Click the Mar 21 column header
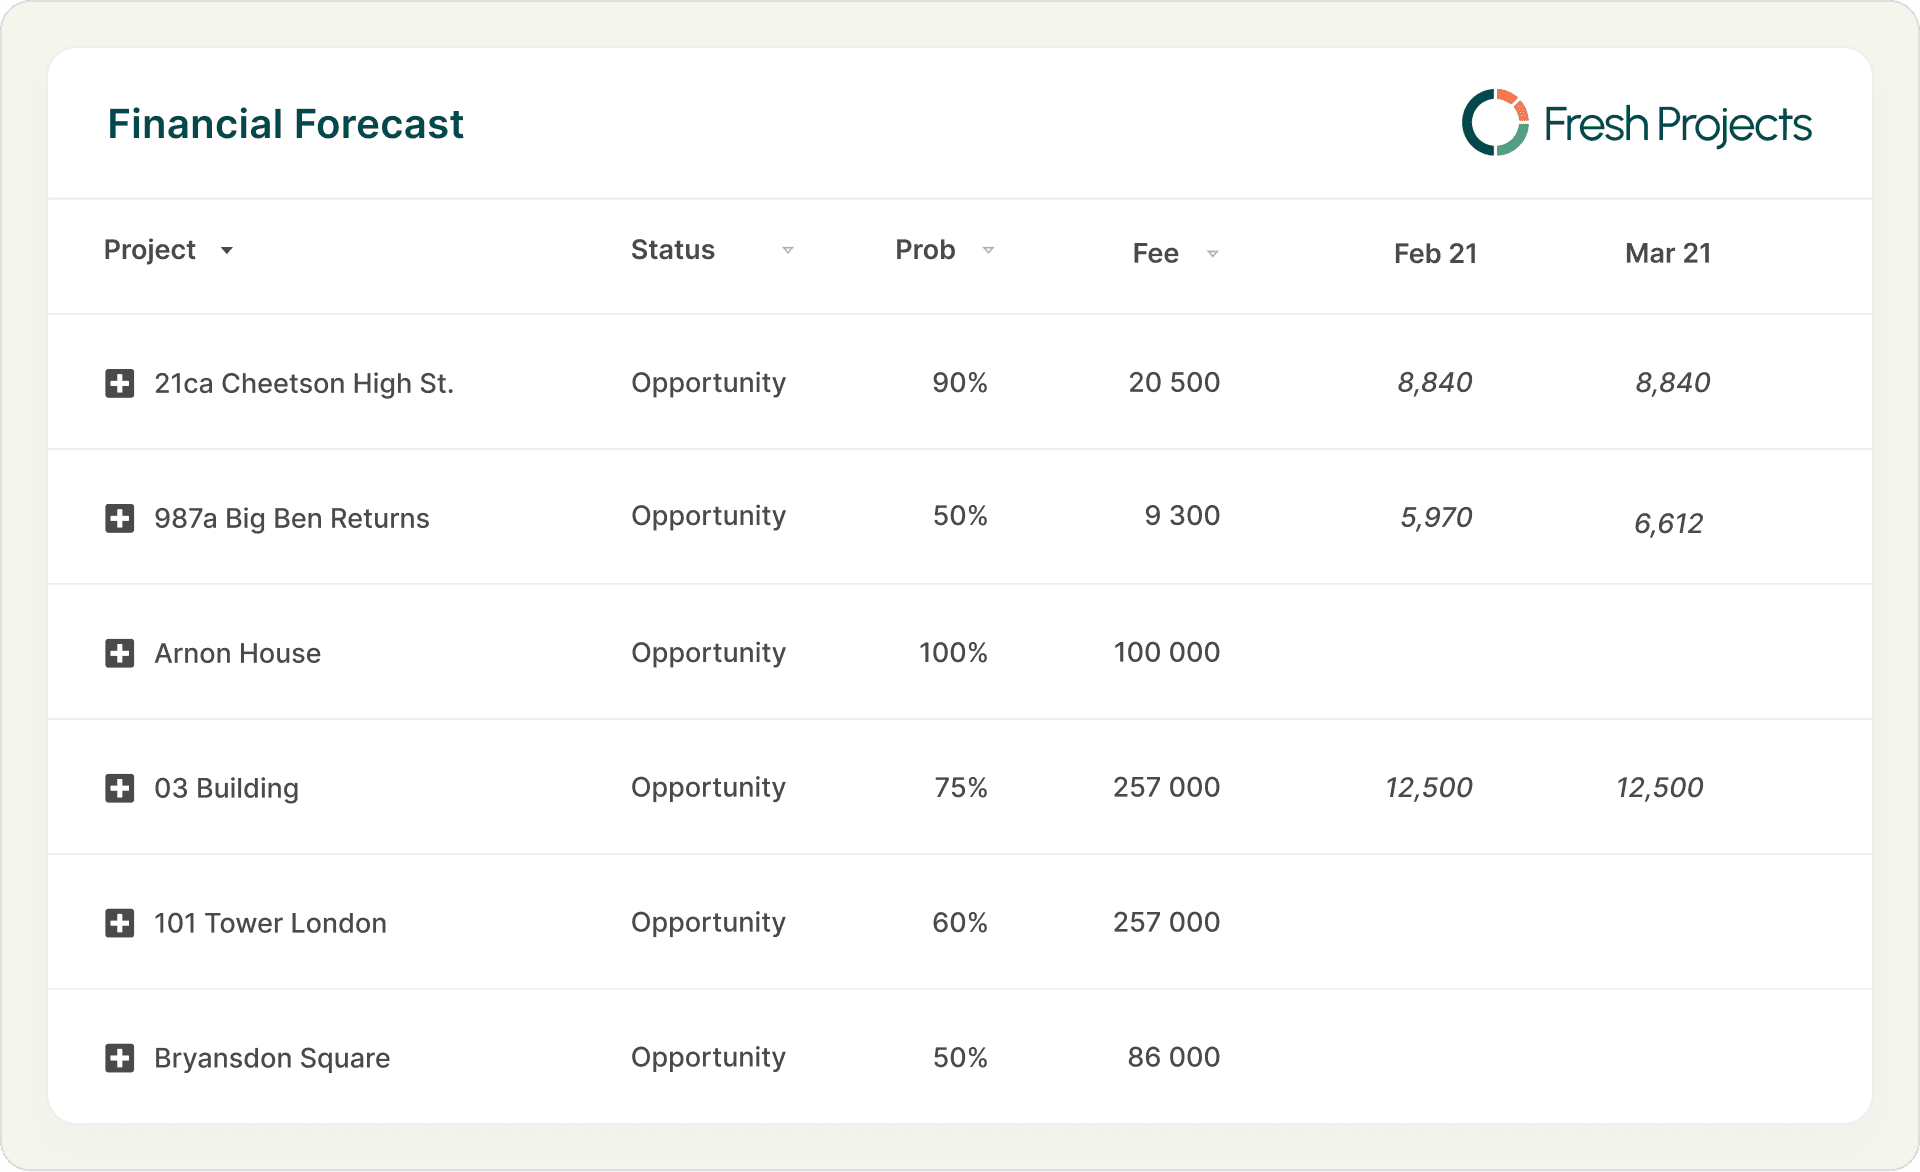 pos(1667,253)
